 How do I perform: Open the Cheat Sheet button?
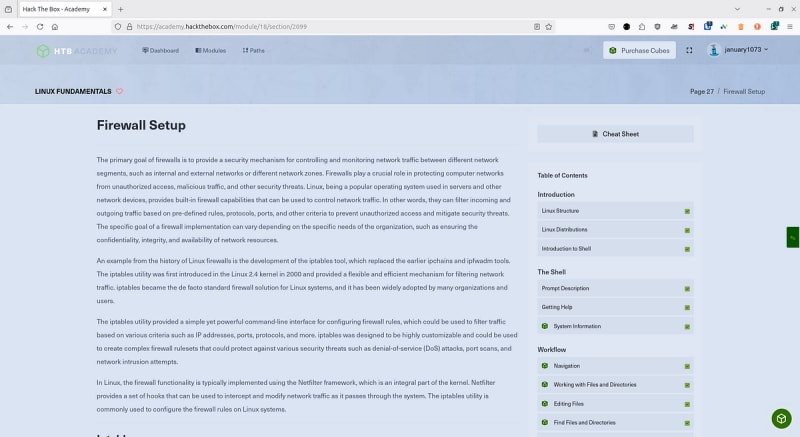(x=615, y=133)
